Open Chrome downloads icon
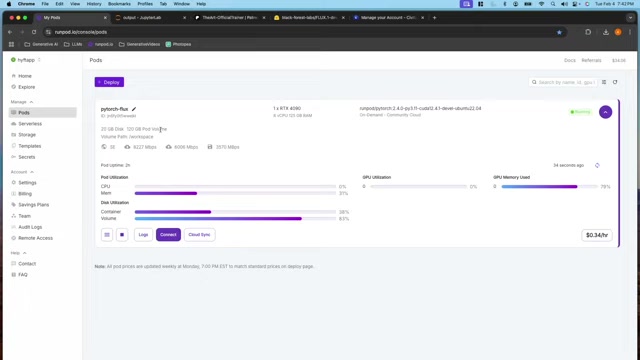This screenshot has width=640, height=360. pos(606,32)
